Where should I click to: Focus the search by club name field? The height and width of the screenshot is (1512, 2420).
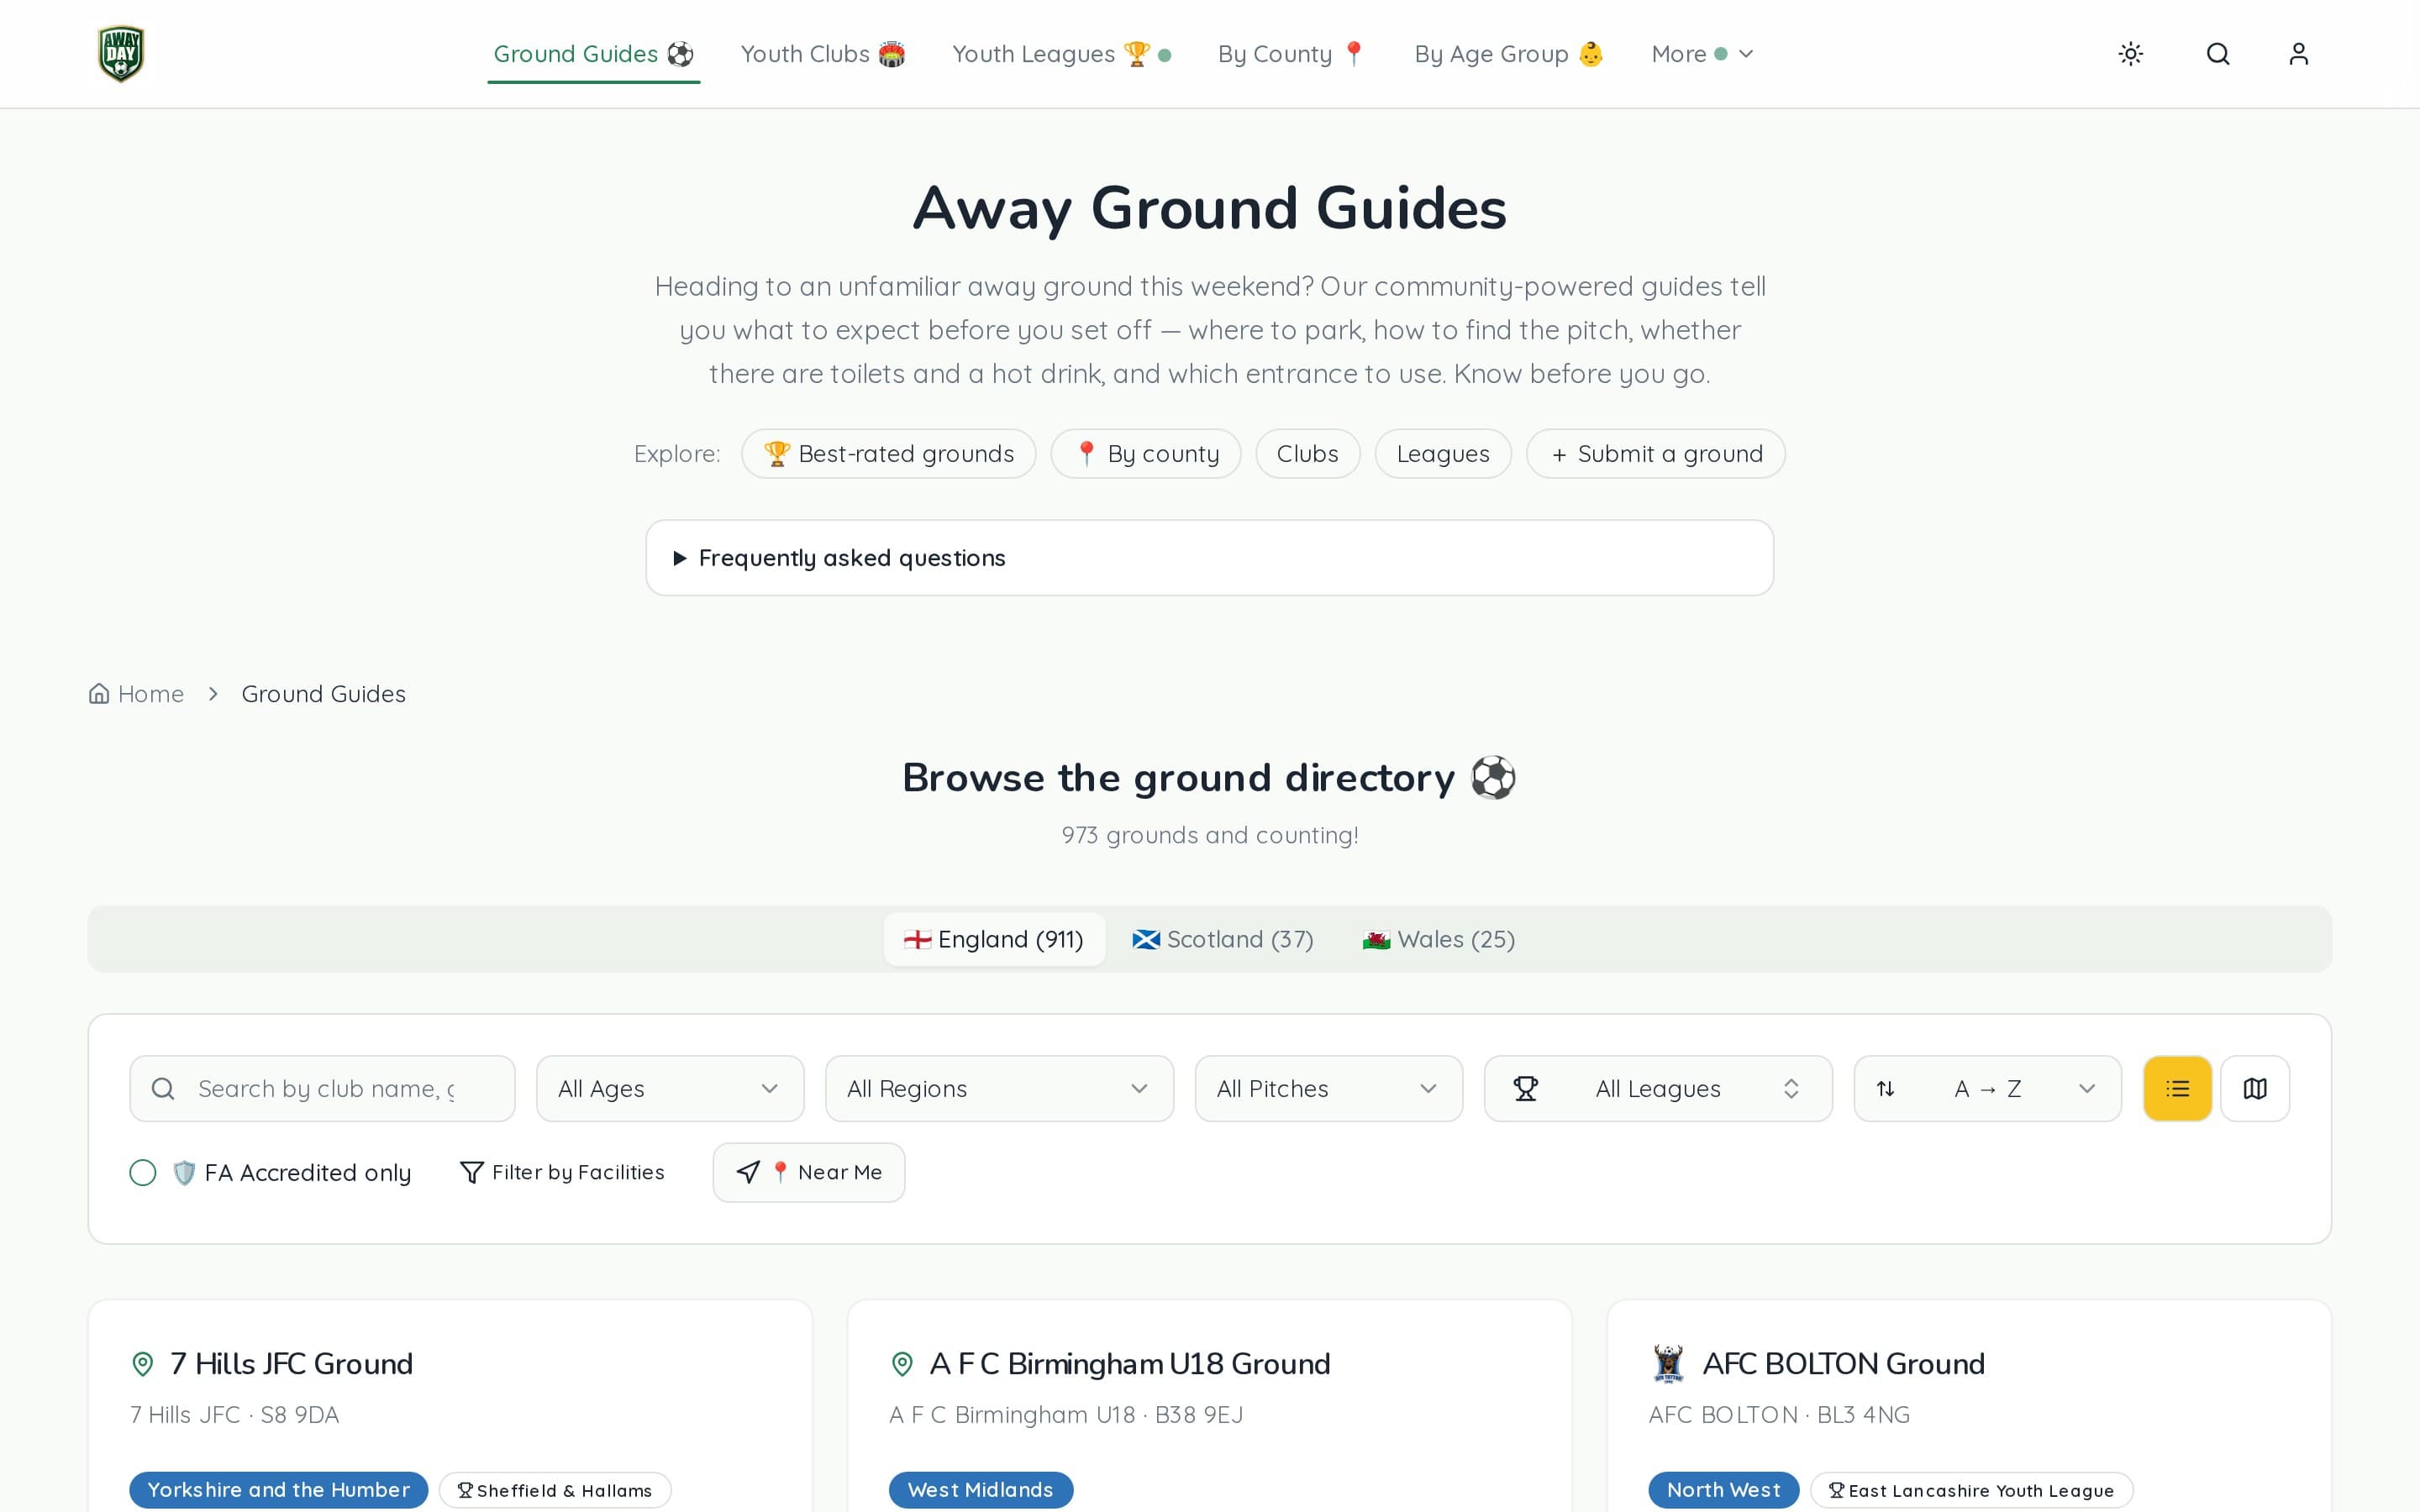322,1088
